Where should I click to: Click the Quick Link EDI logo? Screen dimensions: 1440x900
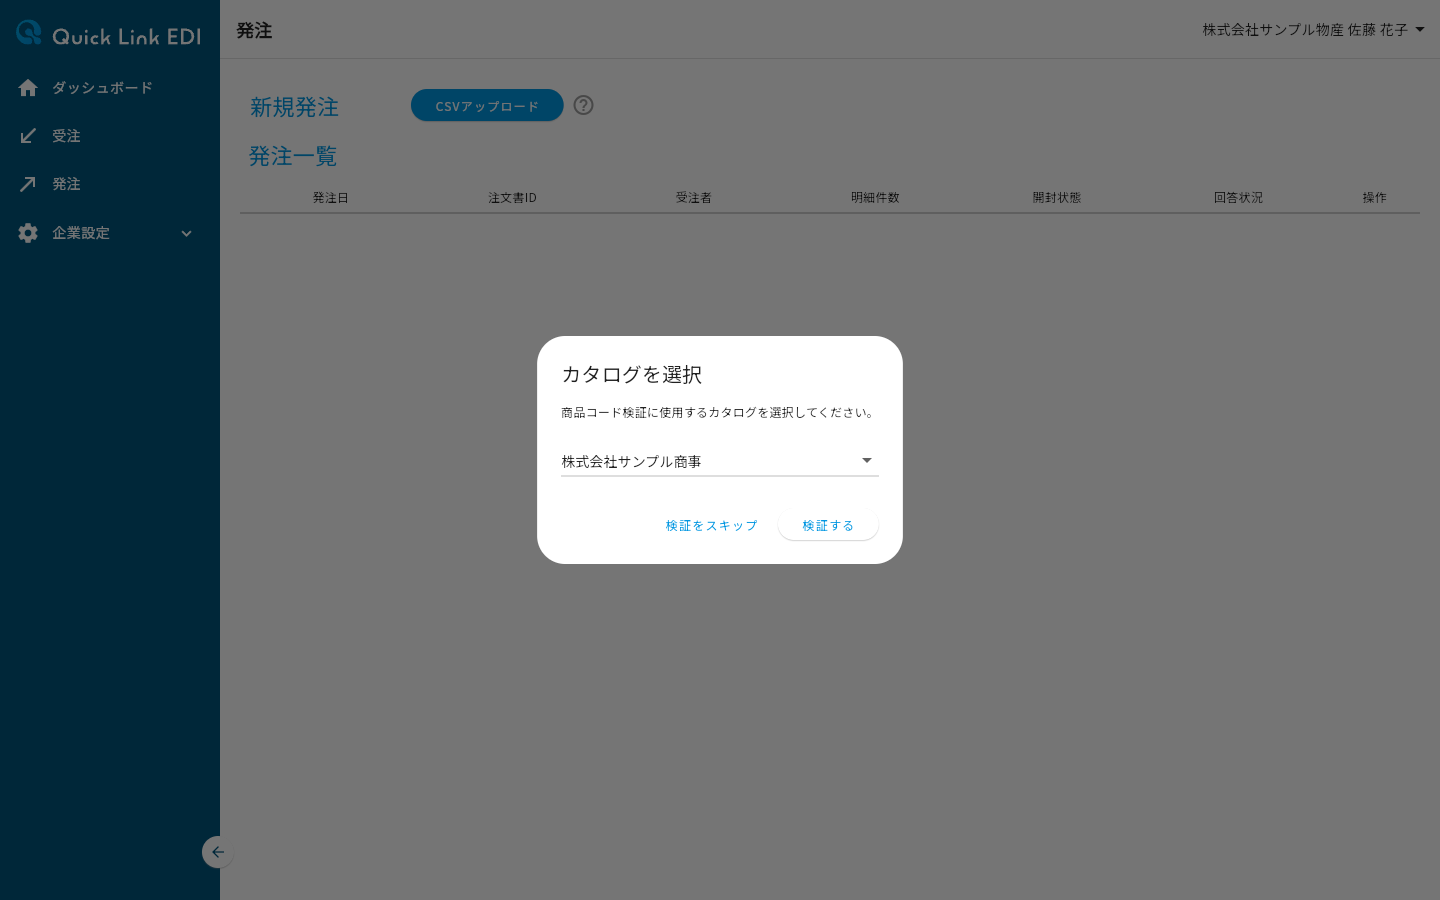[109, 34]
